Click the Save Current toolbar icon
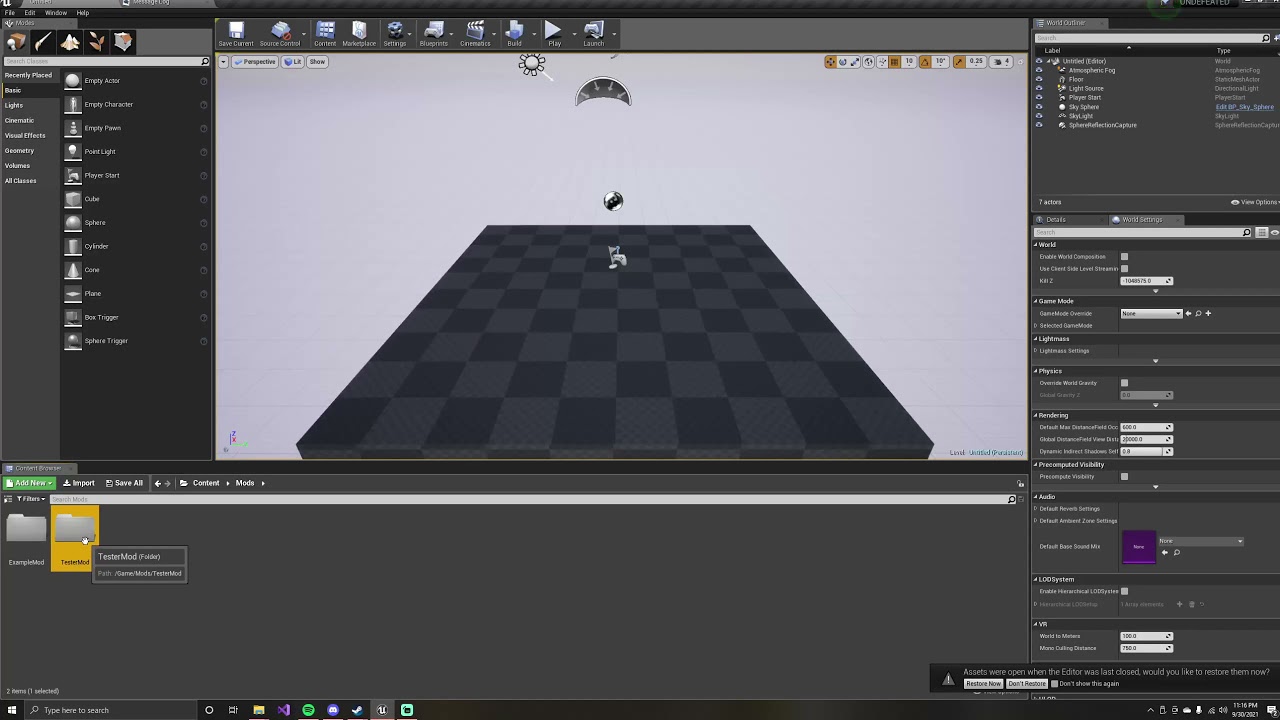Viewport: 1280px width, 720px height. point(236,34)
